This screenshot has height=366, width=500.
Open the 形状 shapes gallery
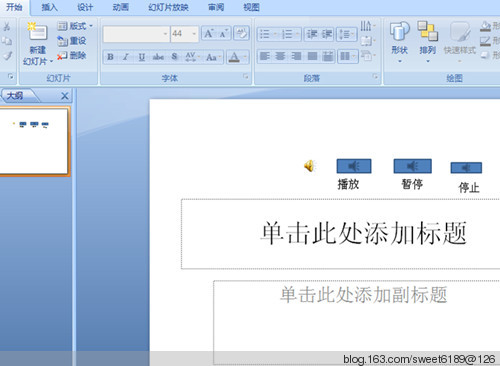pos(399,42)
